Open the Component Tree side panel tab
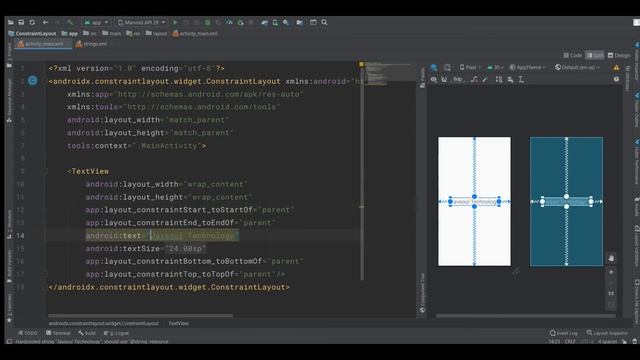Image resolution: width=640 pixels, height=360 pixels. [422, 292]
